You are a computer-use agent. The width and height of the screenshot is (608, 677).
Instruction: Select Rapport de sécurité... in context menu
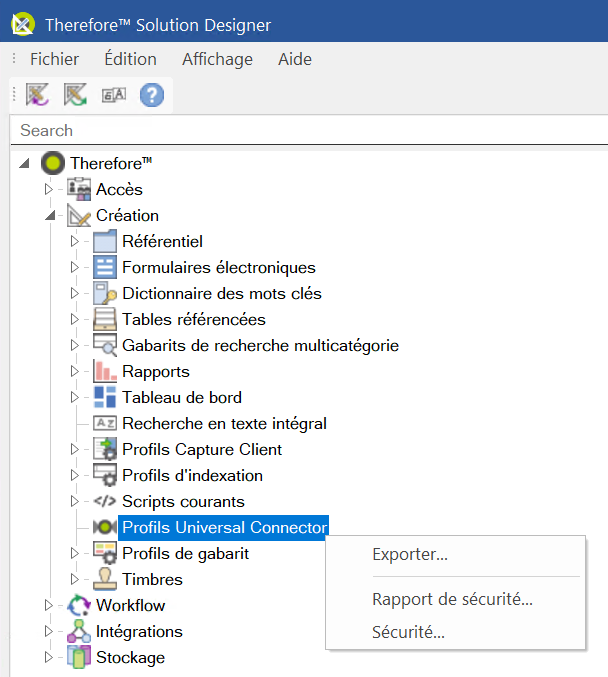click(x=452, y=600)
